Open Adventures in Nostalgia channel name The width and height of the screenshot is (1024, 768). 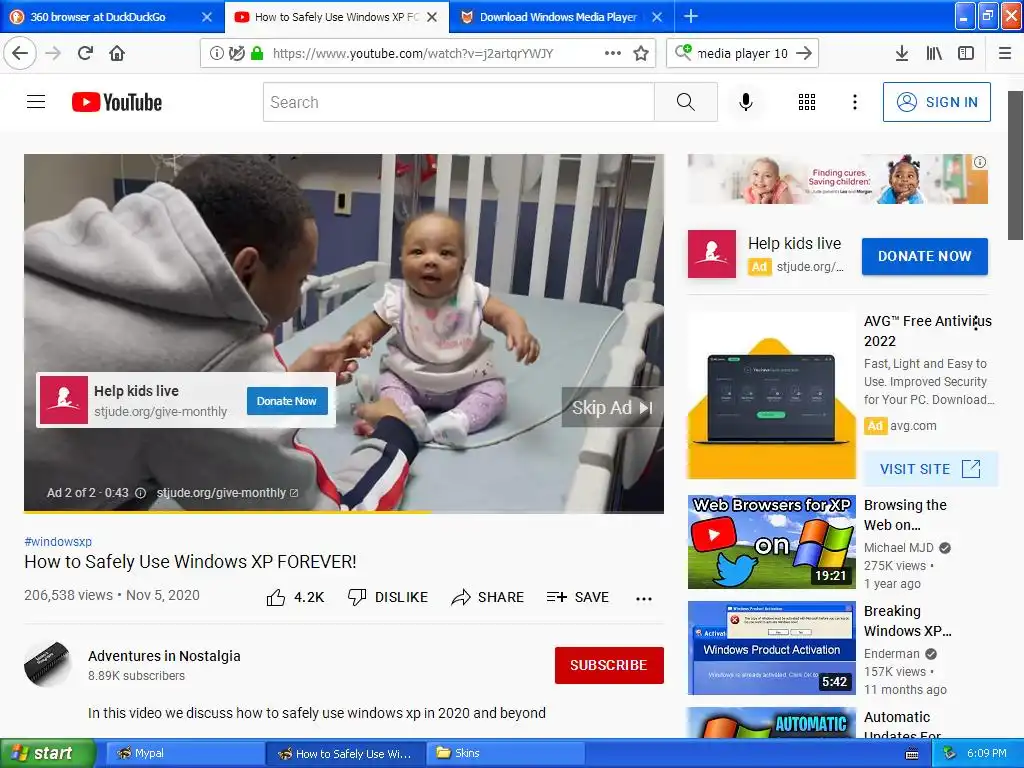164,656
